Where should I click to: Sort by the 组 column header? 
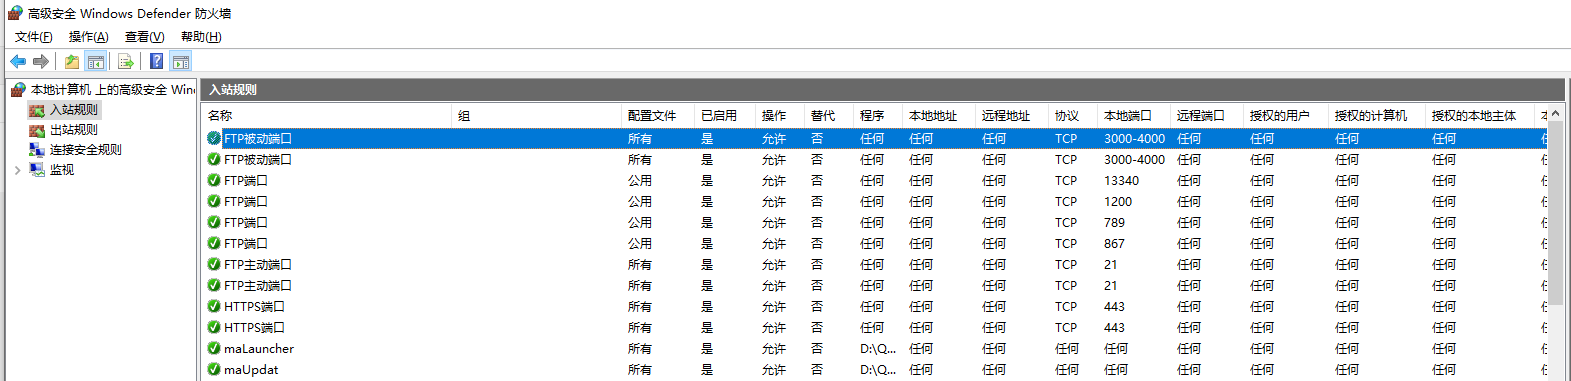[x=536, y=116]
